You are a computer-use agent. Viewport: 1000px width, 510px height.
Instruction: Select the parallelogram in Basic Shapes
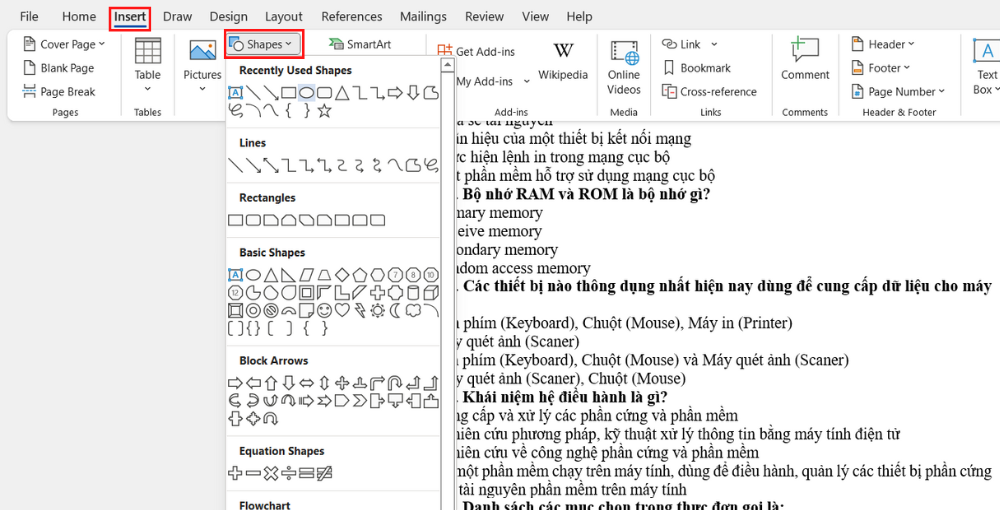pyautogui.click(x=307, y=275)
